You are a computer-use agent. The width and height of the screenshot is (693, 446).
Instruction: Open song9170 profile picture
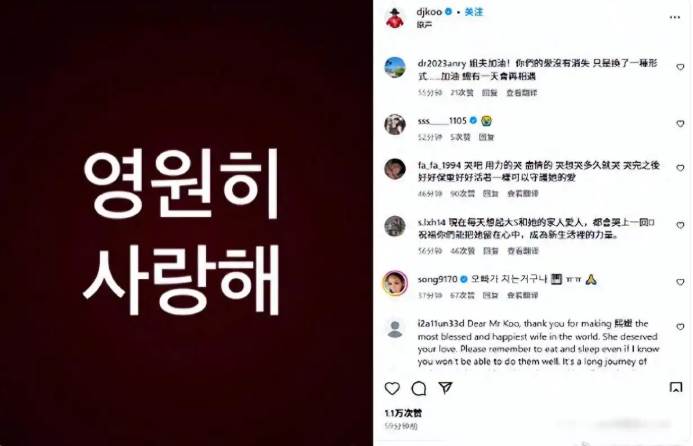click(395, 282)
